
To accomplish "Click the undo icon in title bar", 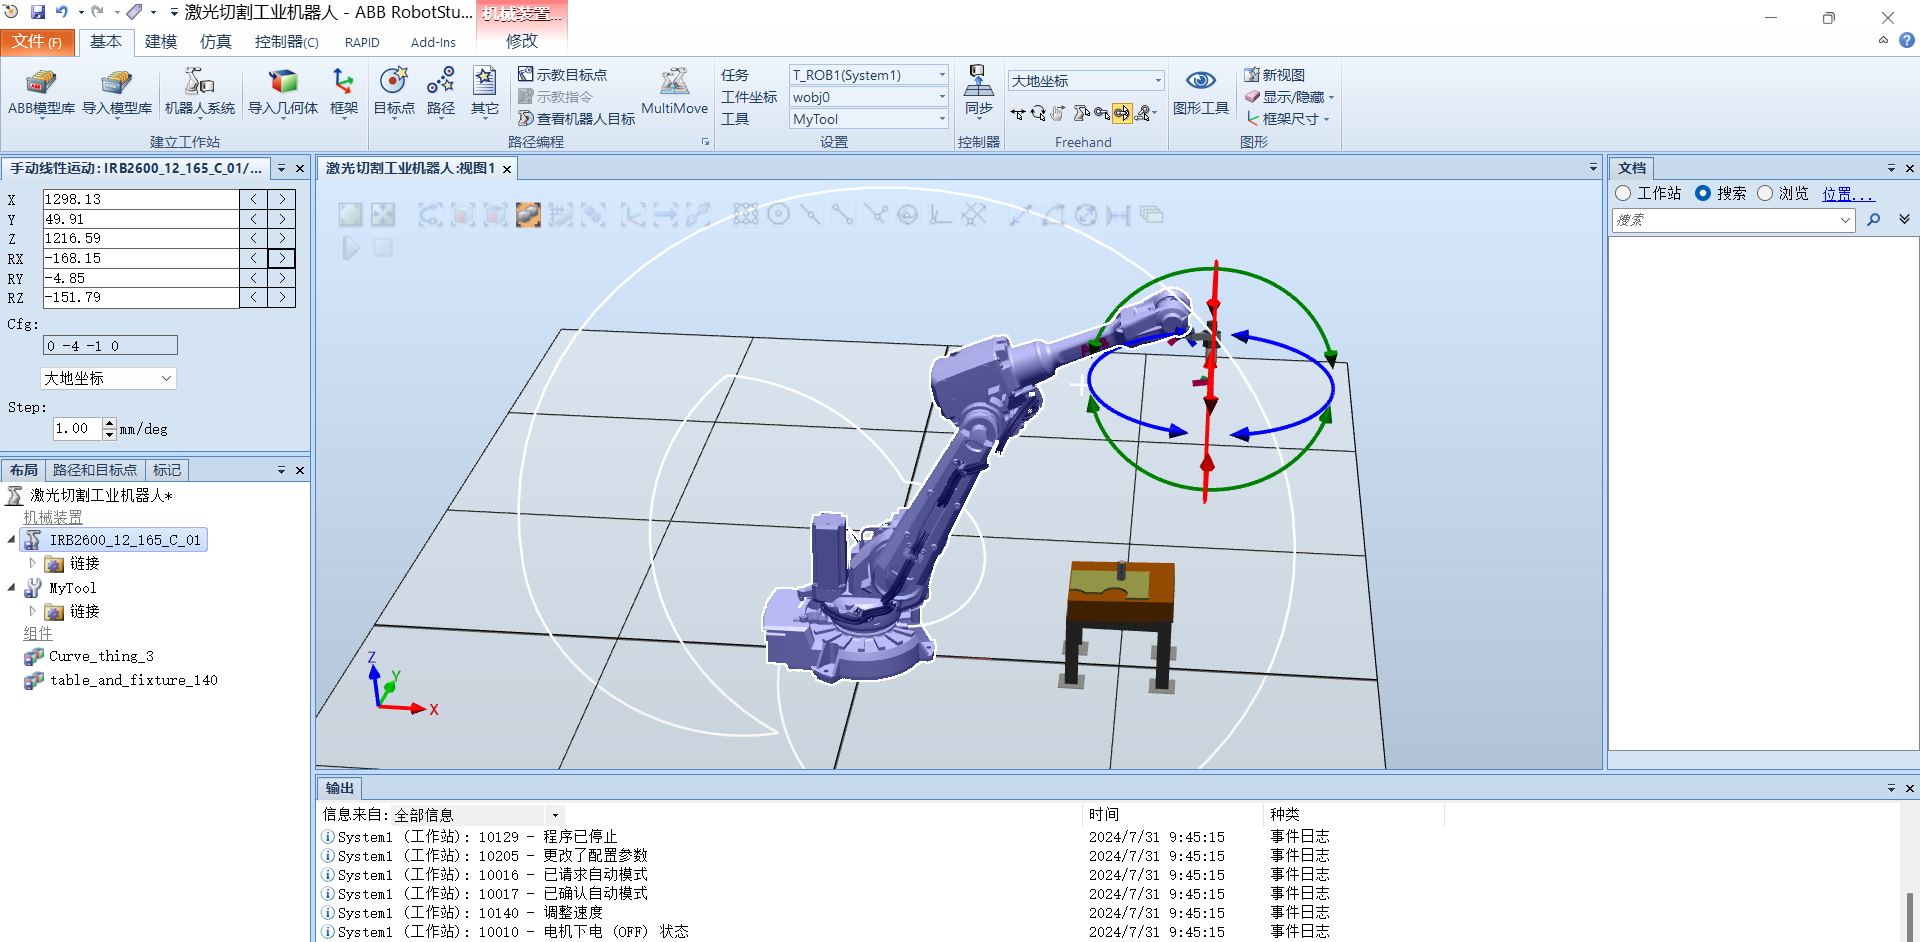I will 62,12.
